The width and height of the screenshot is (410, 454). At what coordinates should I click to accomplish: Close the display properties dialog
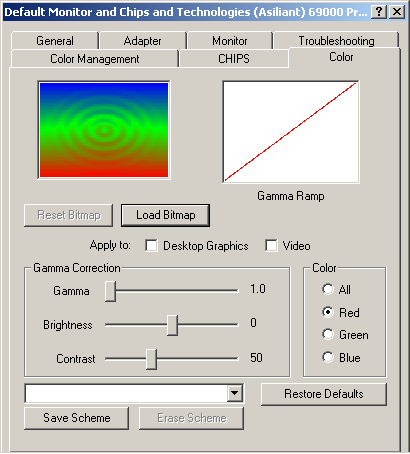397,12
